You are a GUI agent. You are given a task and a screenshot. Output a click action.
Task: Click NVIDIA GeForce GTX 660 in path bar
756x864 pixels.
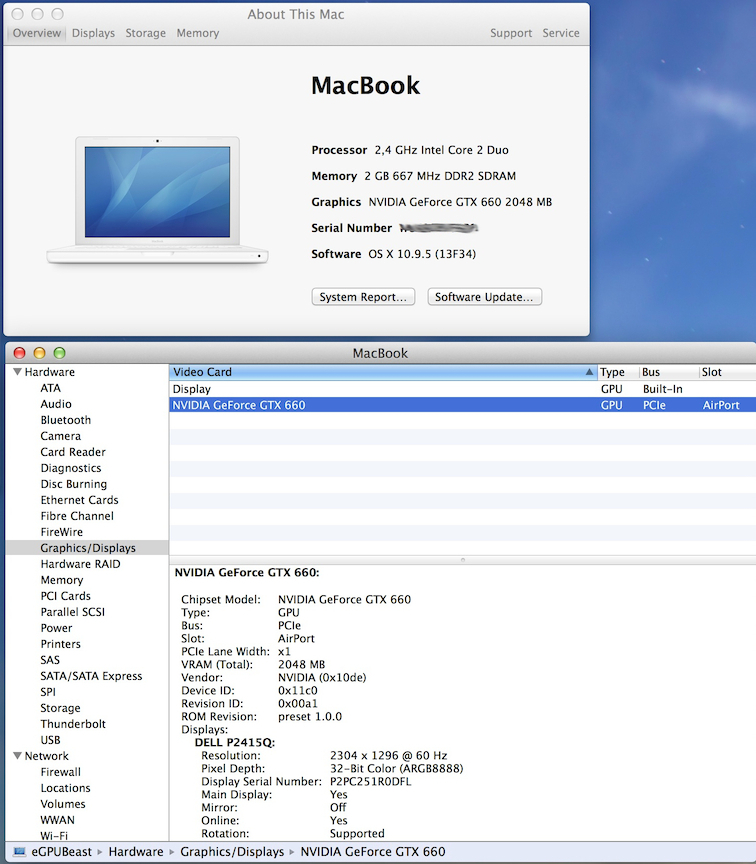pos(372,852)
